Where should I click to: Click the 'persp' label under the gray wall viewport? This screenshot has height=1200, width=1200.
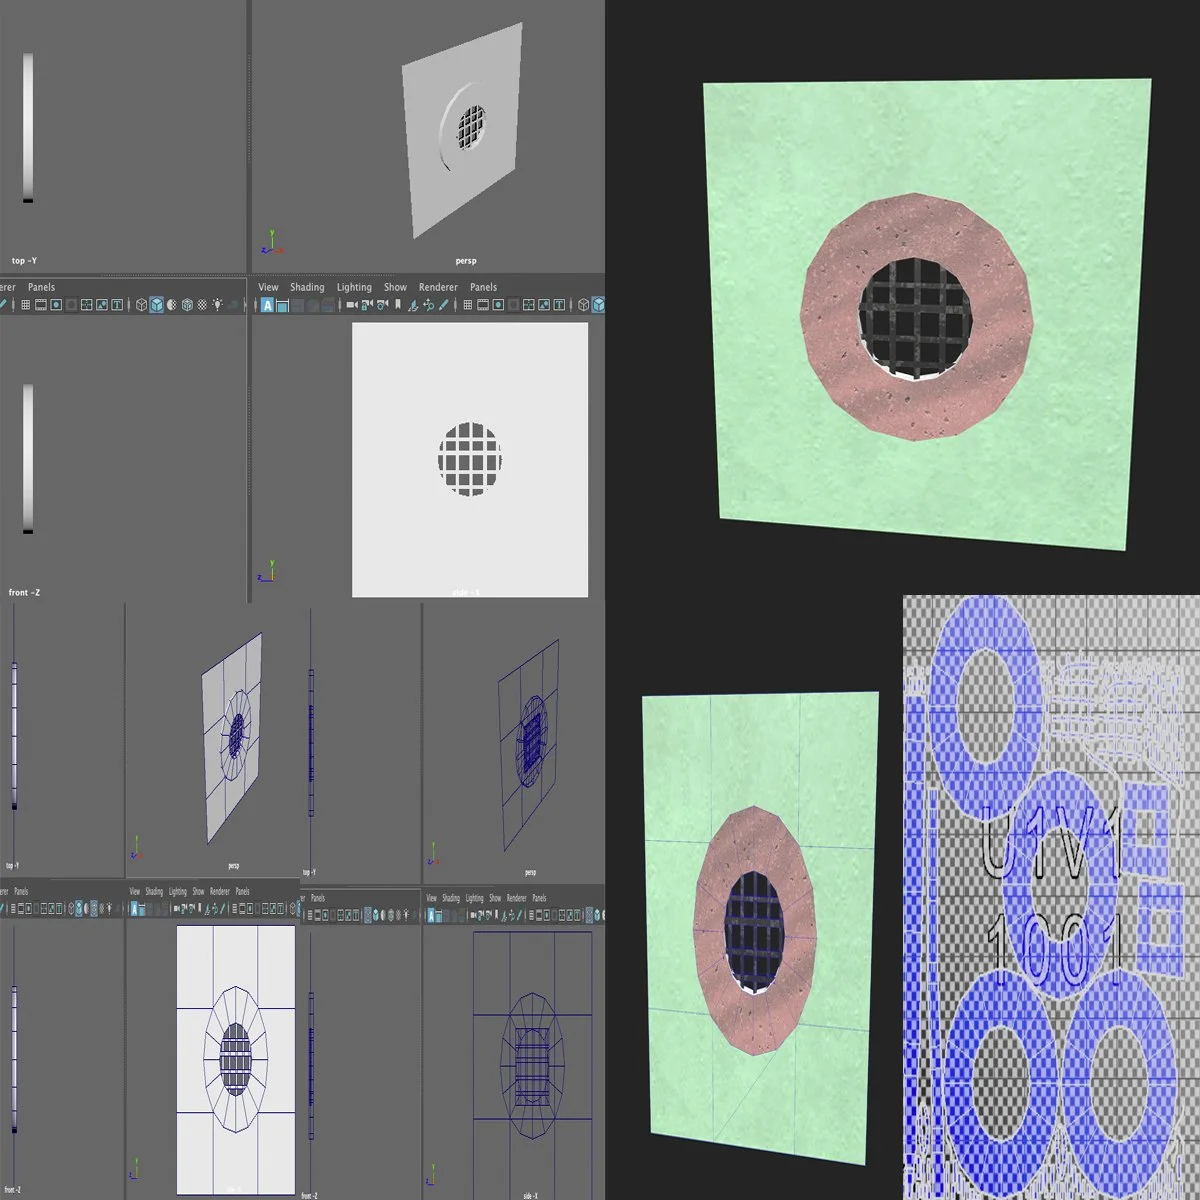coord(466,261)
